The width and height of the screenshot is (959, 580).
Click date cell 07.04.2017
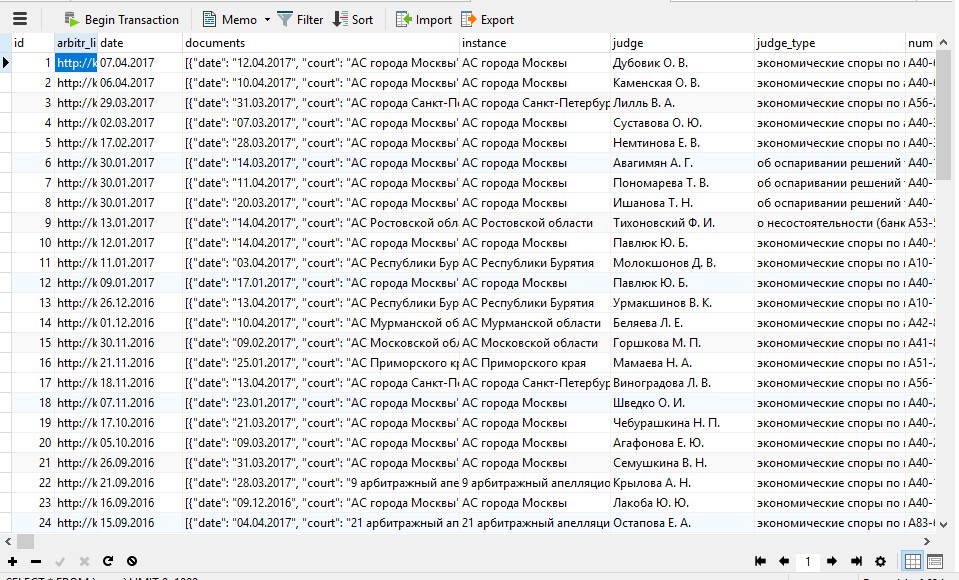point(139,62)
